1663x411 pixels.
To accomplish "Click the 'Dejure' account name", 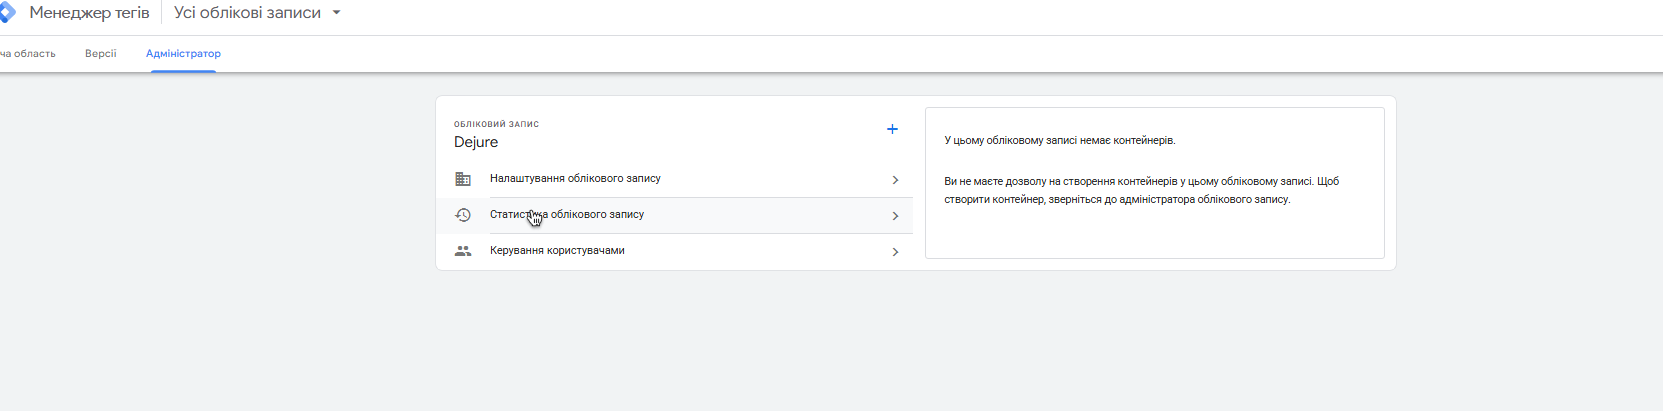I will click(476, 142).
